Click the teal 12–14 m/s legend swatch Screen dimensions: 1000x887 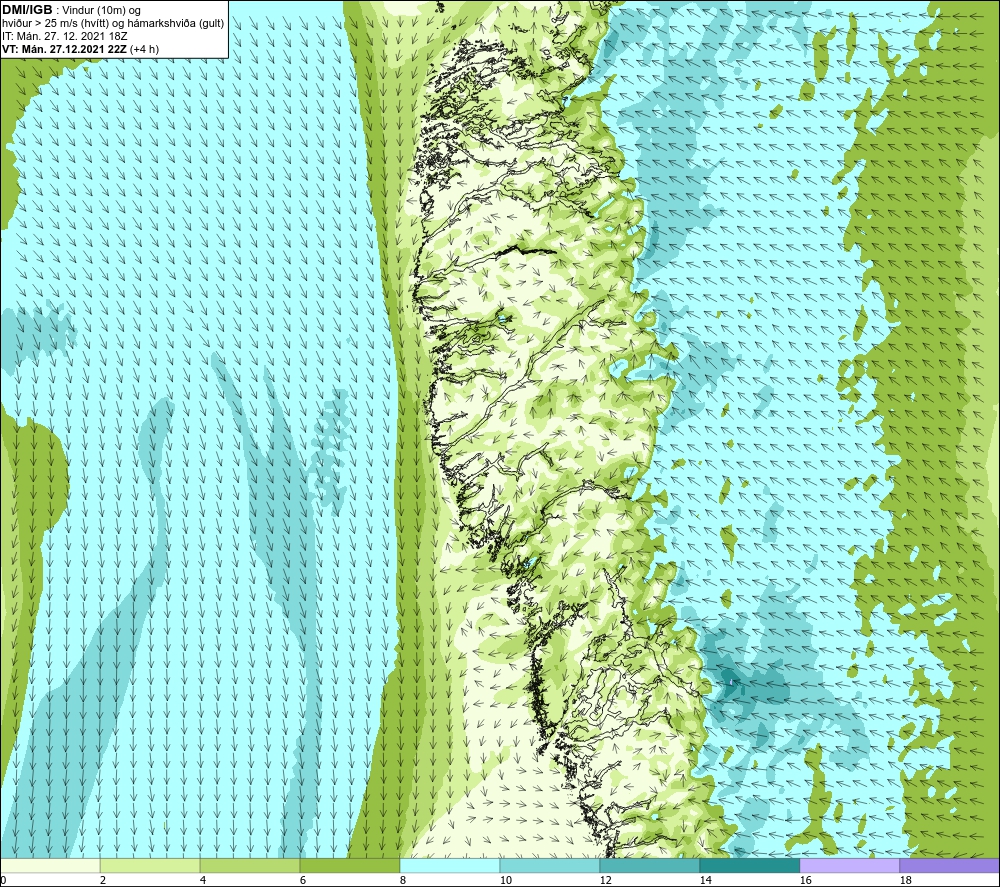(649, 865)
